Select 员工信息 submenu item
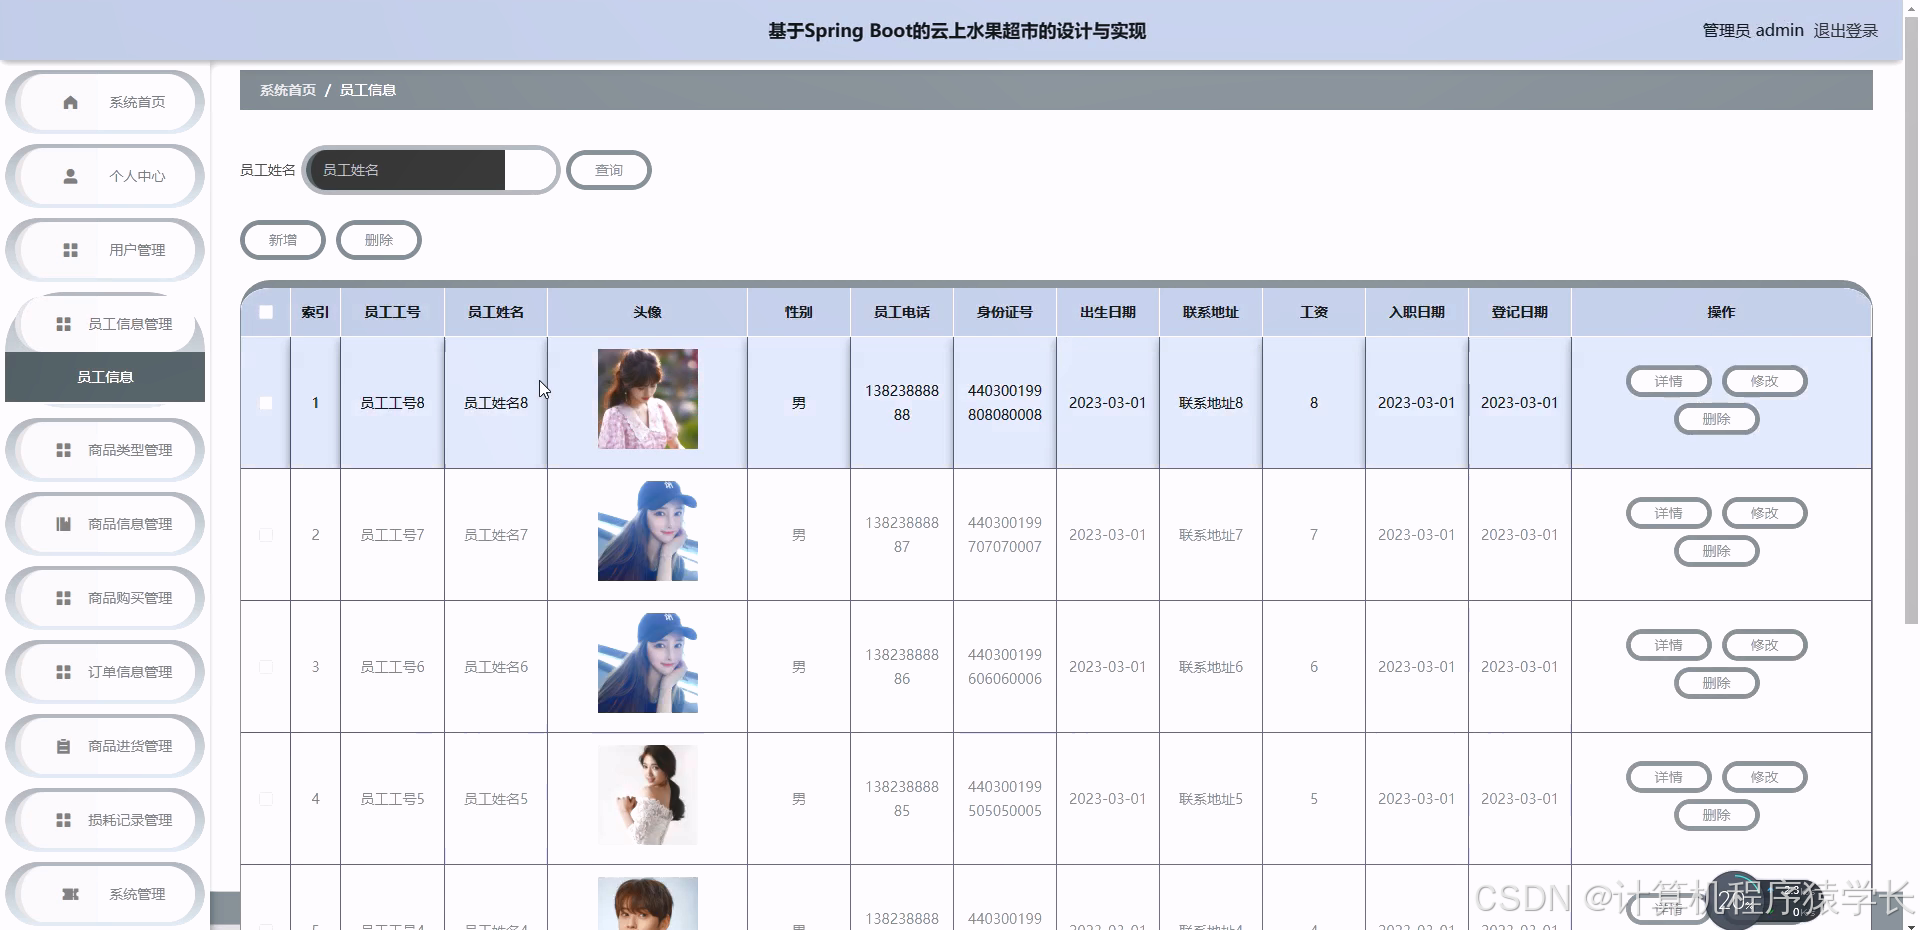The image size is (1920, 930). (x=105, y=377)
